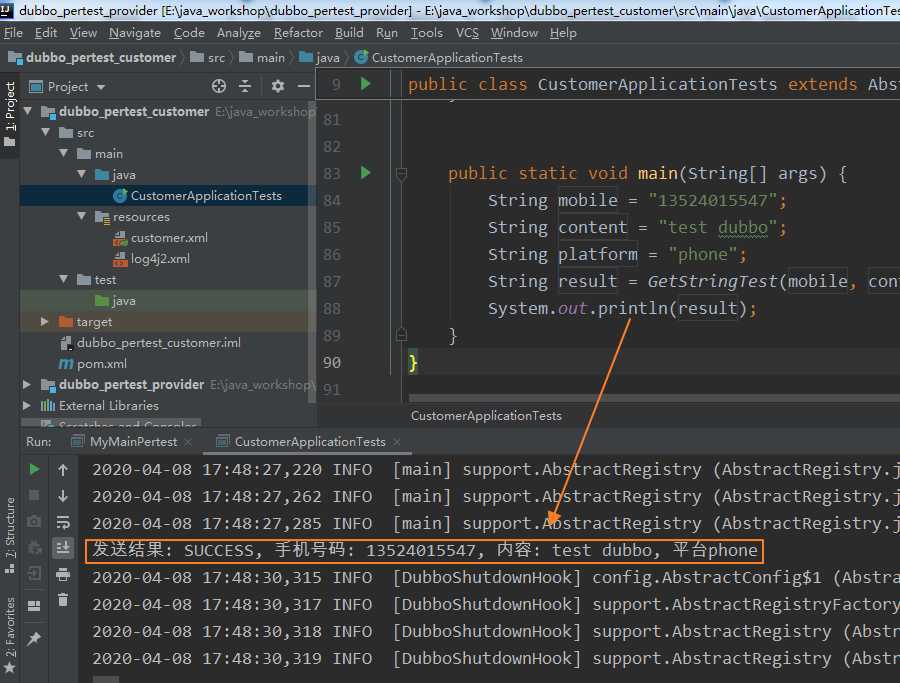The height and width of the screenshot is (683, 900).
Task: Expand External Libraries node
Action: [x=26, y=405]
